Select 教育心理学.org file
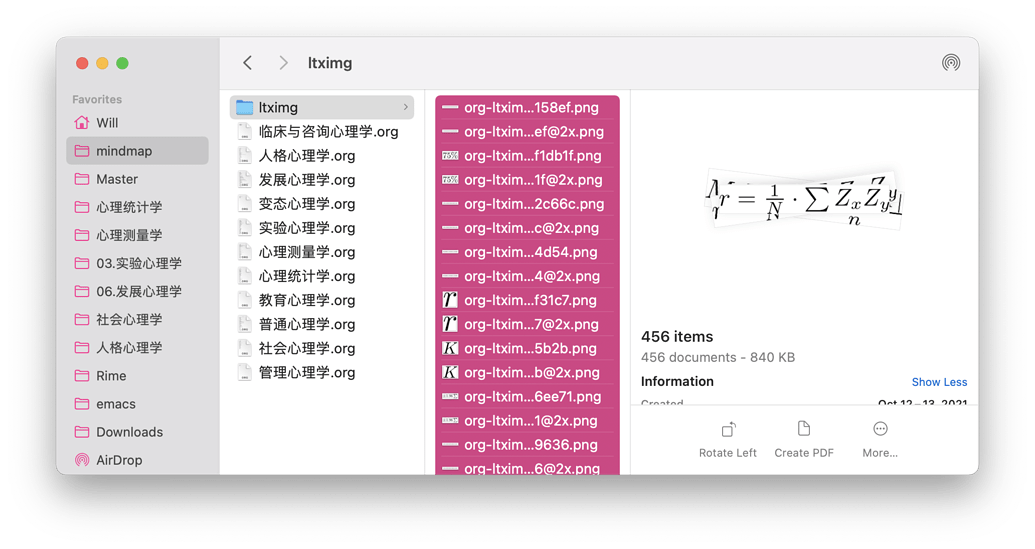This screenshot has height=549, width=1035. click(321, 300)
